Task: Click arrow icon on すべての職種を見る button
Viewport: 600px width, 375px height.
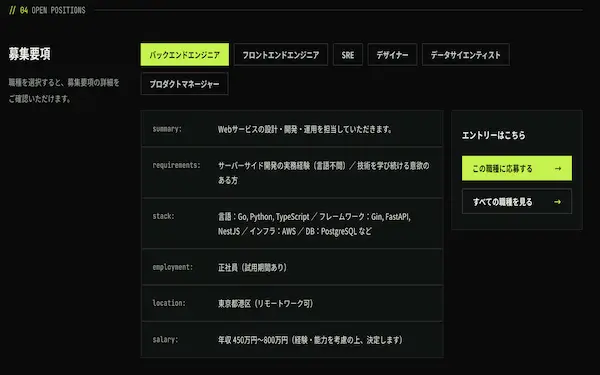Action: click(558, 202)
